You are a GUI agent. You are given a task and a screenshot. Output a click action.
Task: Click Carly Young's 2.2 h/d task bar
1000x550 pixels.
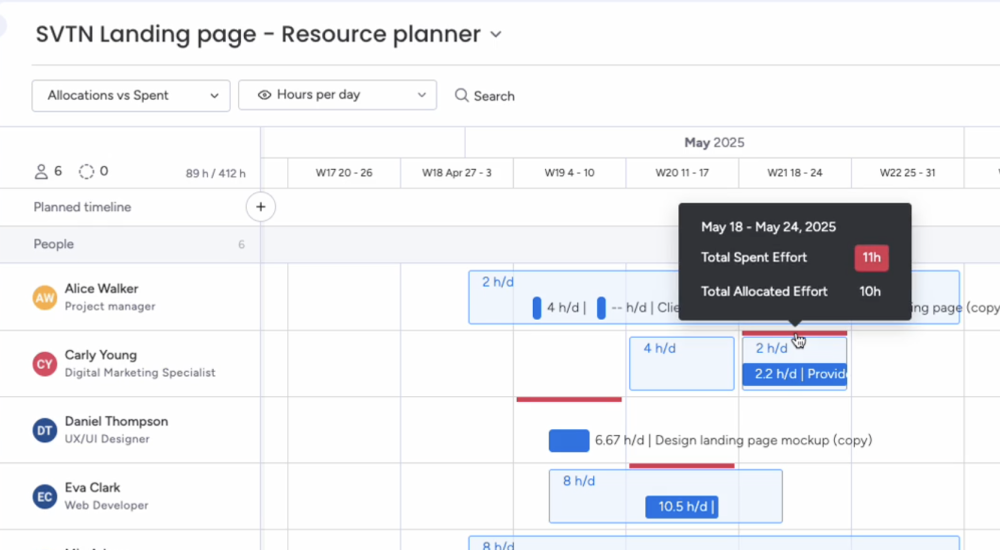(794, 375)
